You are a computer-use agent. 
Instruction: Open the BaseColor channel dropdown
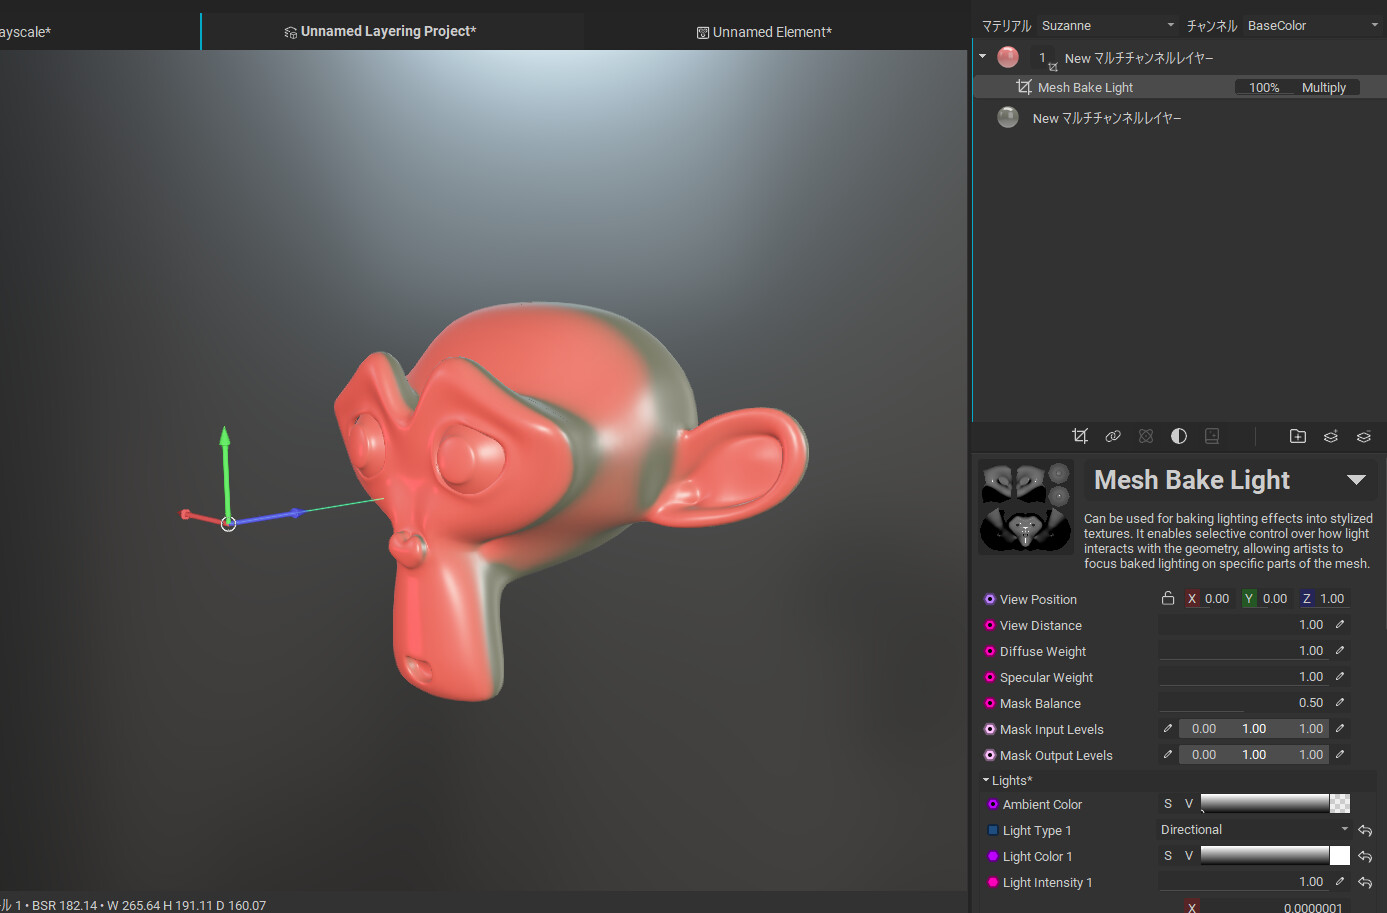point(1312,25)
